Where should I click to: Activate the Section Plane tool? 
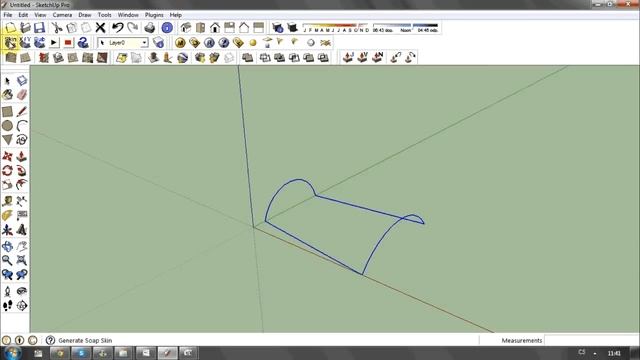click(x=22, y=305)
